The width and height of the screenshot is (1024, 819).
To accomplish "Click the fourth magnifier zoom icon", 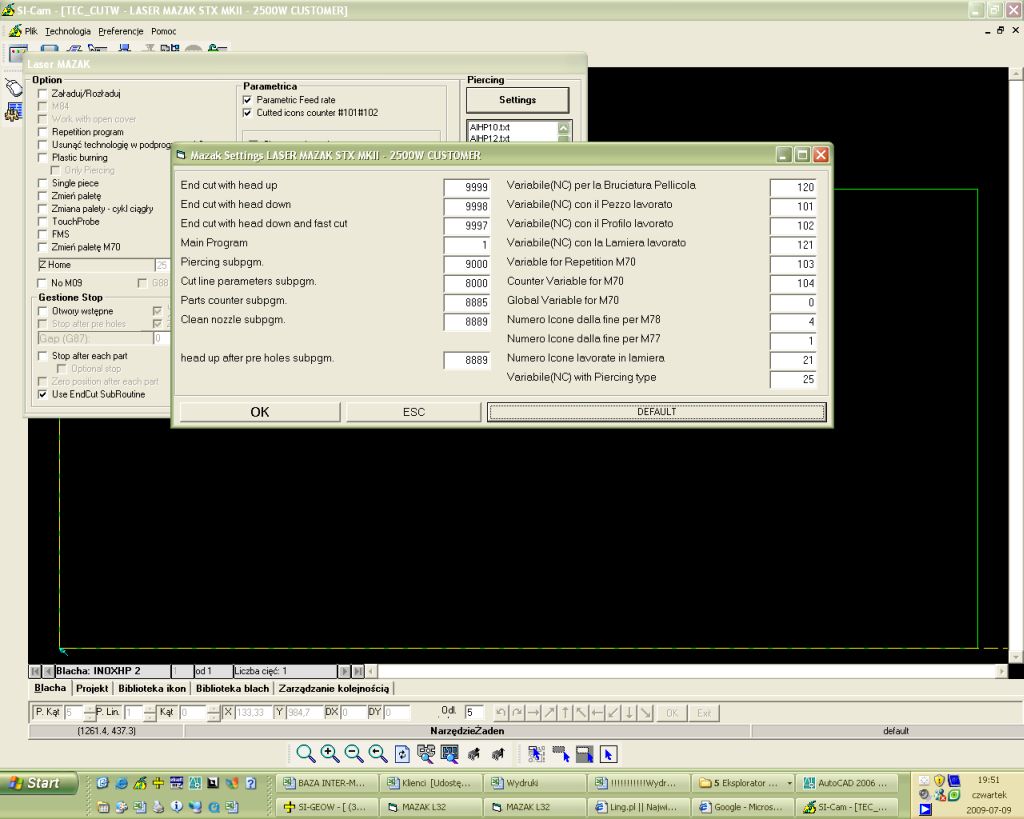I will click(x=378, y=754).
